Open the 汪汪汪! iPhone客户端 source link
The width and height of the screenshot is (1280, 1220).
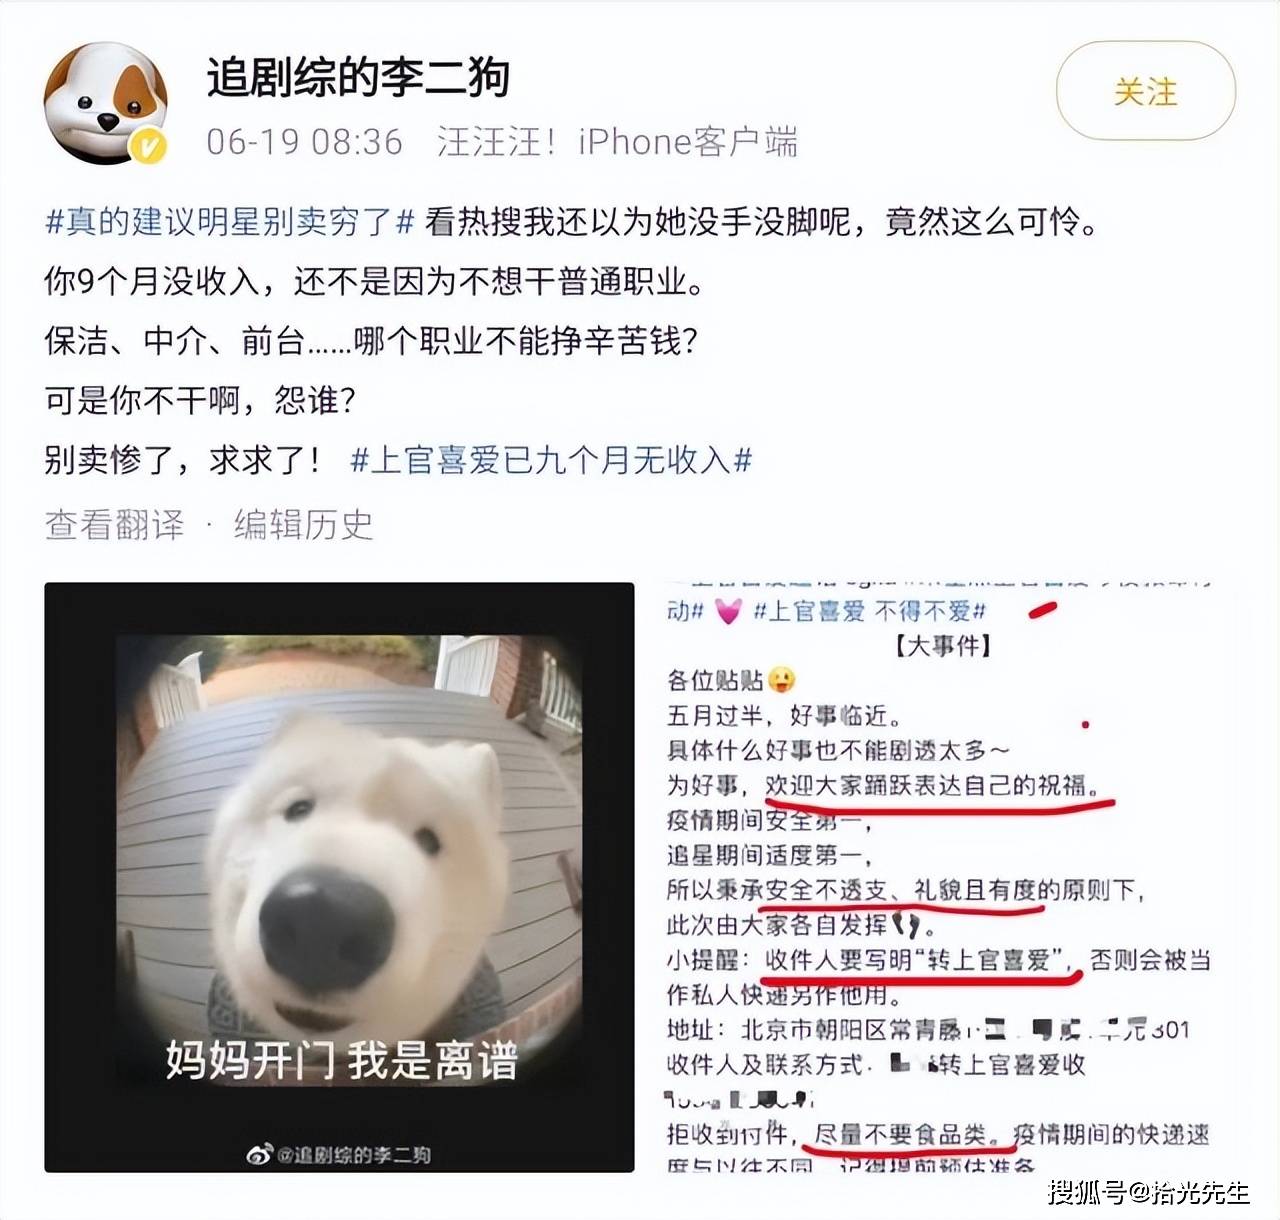tap(617, 142)
